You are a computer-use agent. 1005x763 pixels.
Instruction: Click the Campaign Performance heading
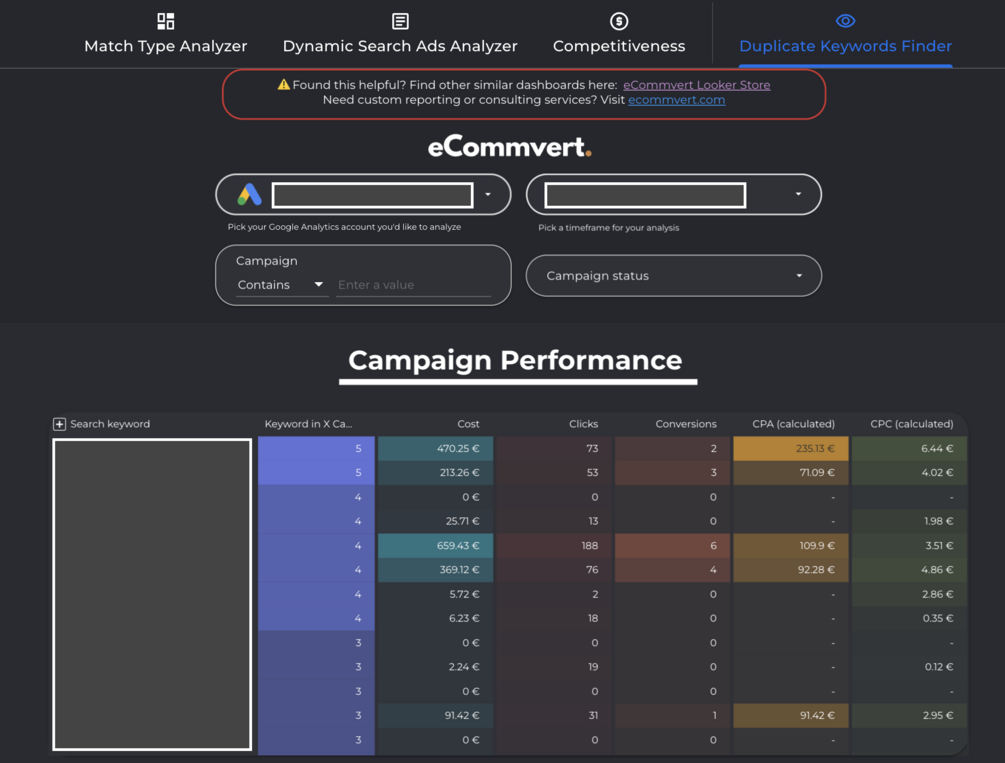[x=515, y=360]
